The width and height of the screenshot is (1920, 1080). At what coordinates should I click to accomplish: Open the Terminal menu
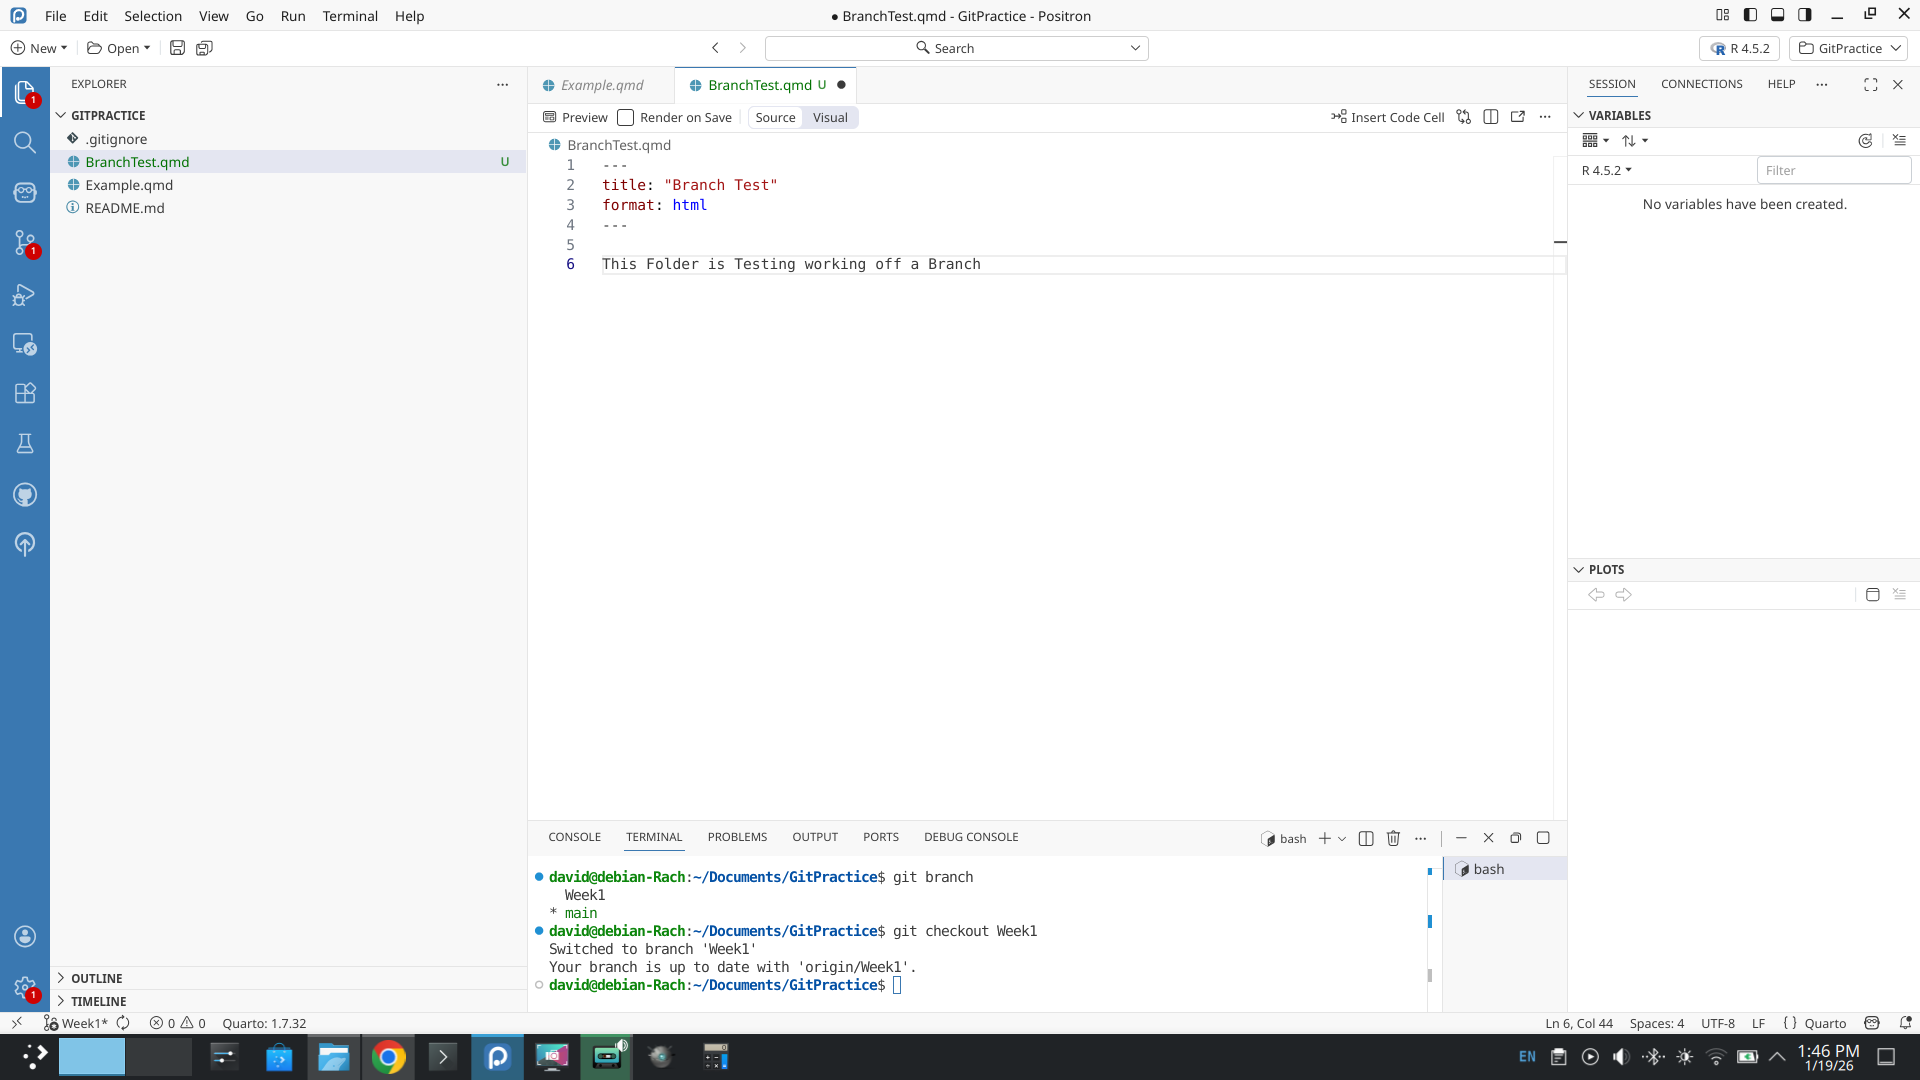tap(350, 16)
